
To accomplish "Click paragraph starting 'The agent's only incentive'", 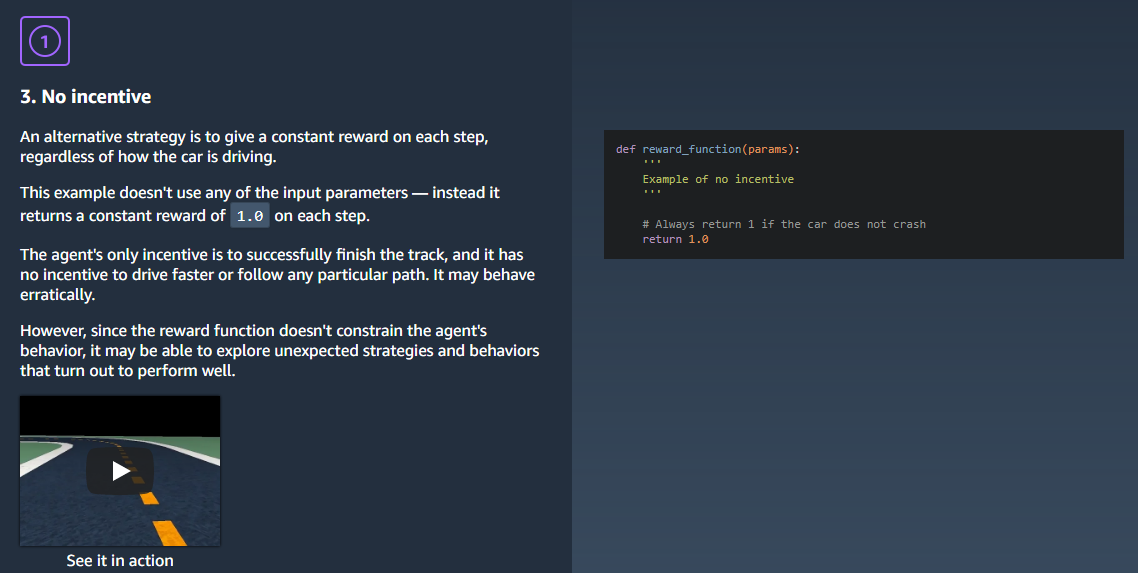I will pyautogui.click(x=277, y=274).
